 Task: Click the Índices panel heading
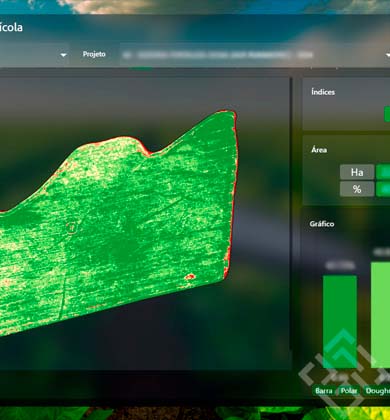323,92
